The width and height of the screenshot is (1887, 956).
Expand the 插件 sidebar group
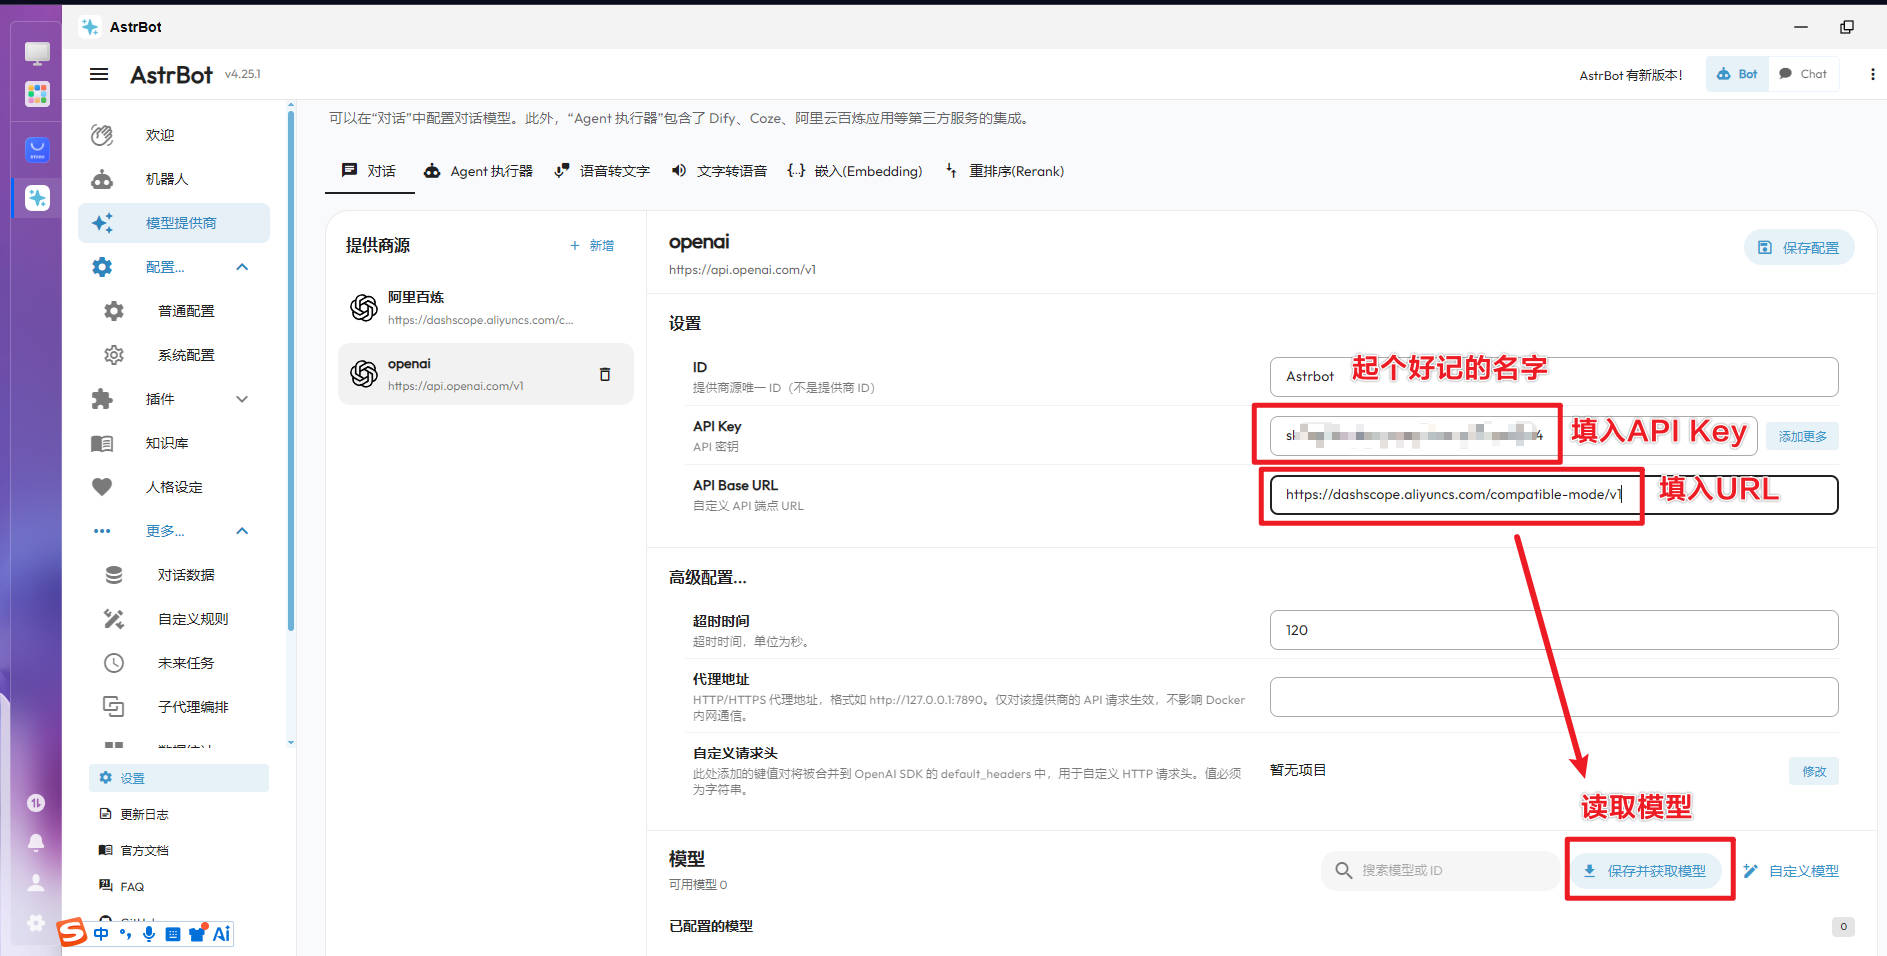click(x=242, y=399)
